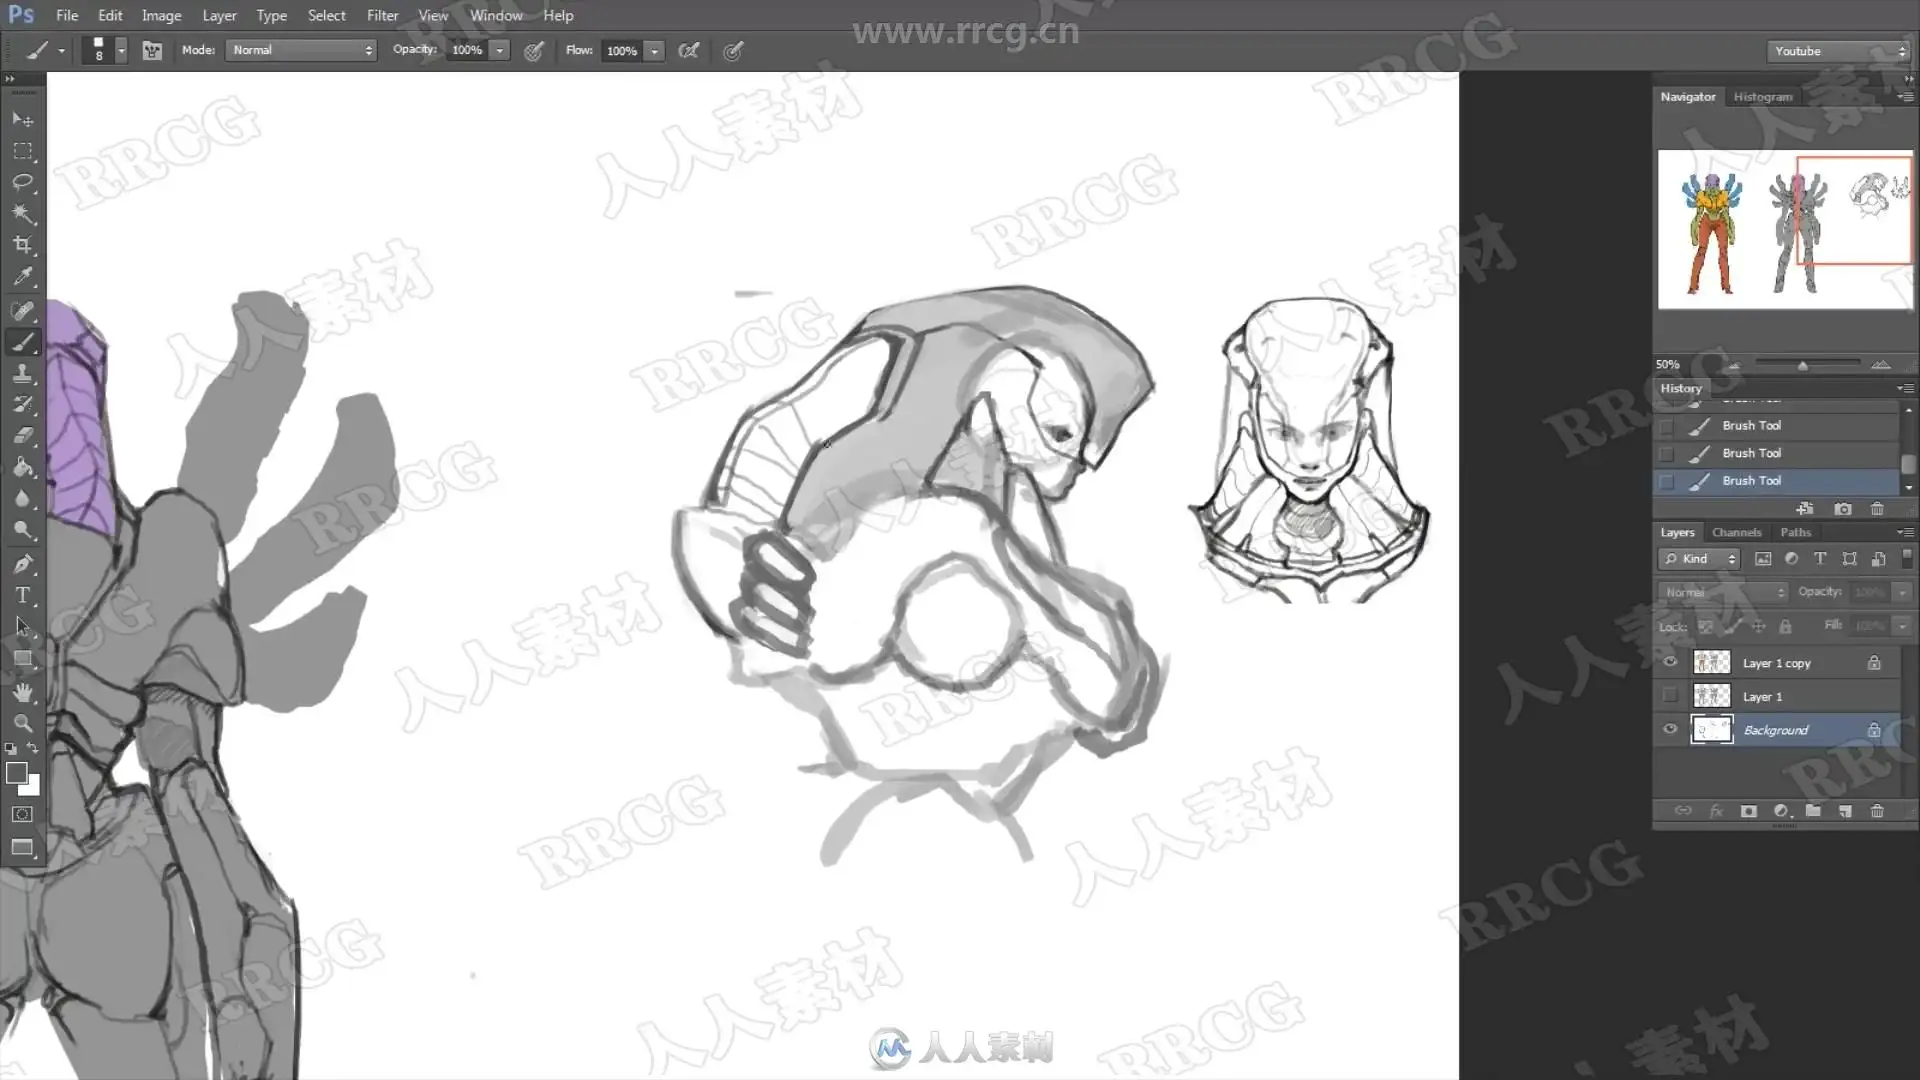Select the Lasso tool
The height and width of the screenshot is (1080, 1920).
(x=22, y=182)
